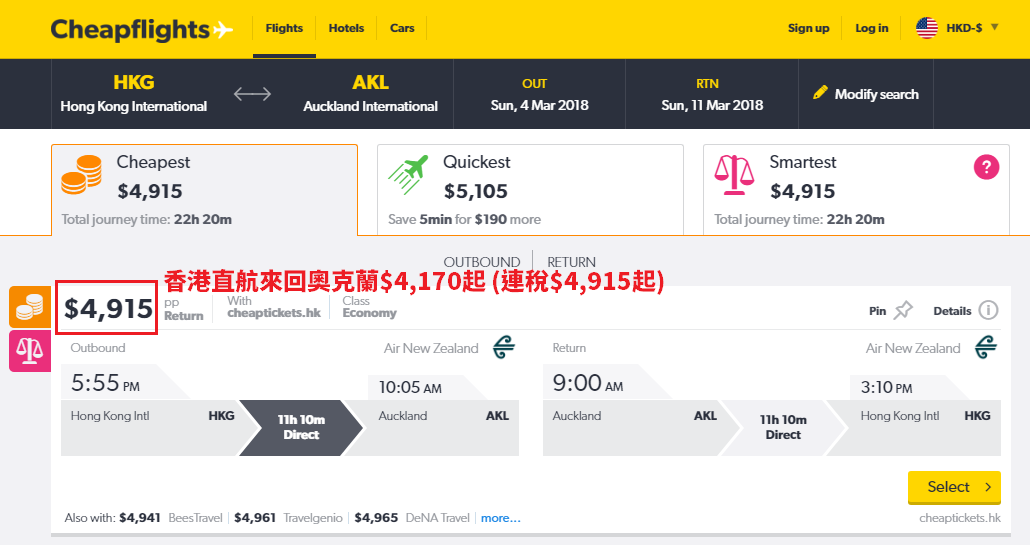This screenshot has height=545, width=1030.
Task: Click cheaptickets.hk text below Select button
Action: (960, 518)
